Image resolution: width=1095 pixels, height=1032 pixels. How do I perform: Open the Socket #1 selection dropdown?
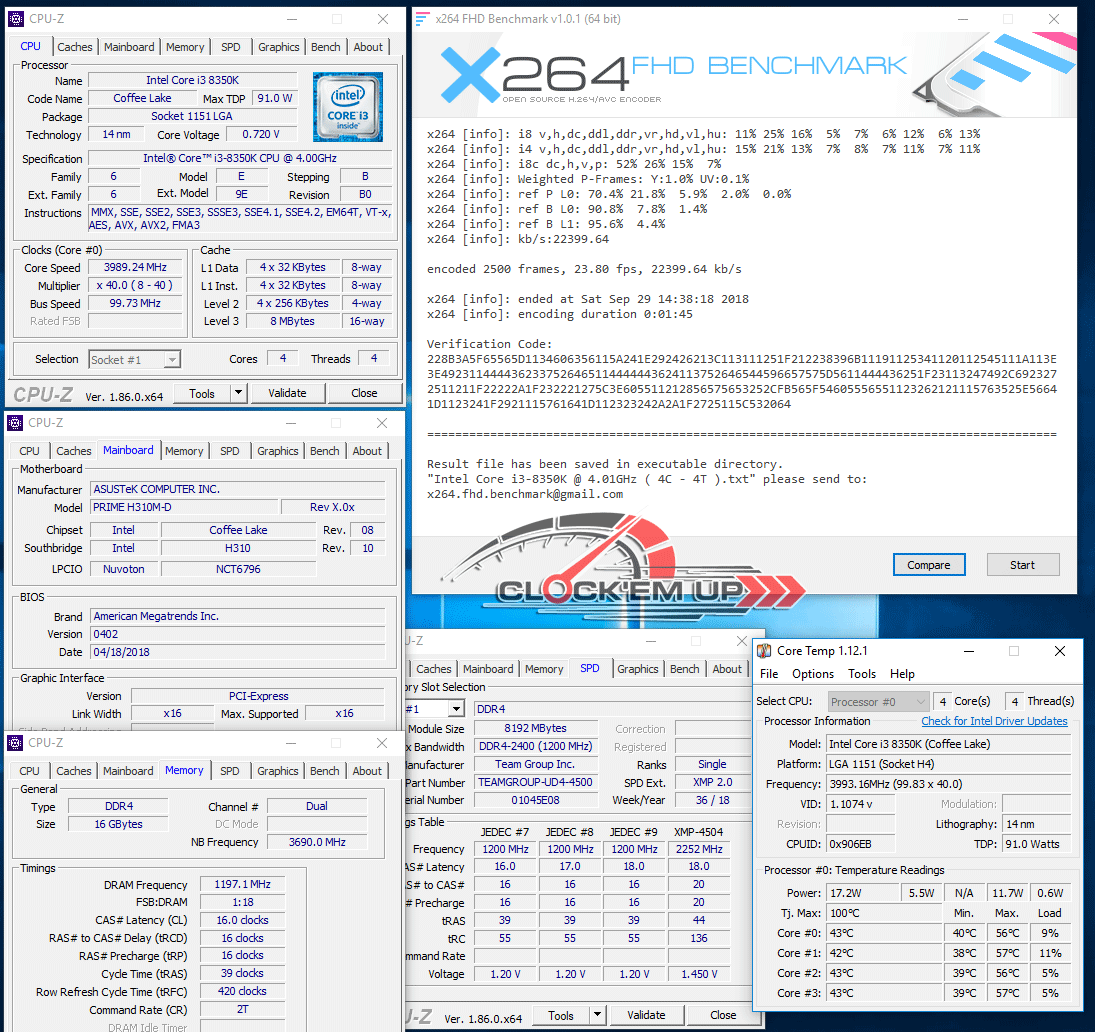[x=134, y=360]
